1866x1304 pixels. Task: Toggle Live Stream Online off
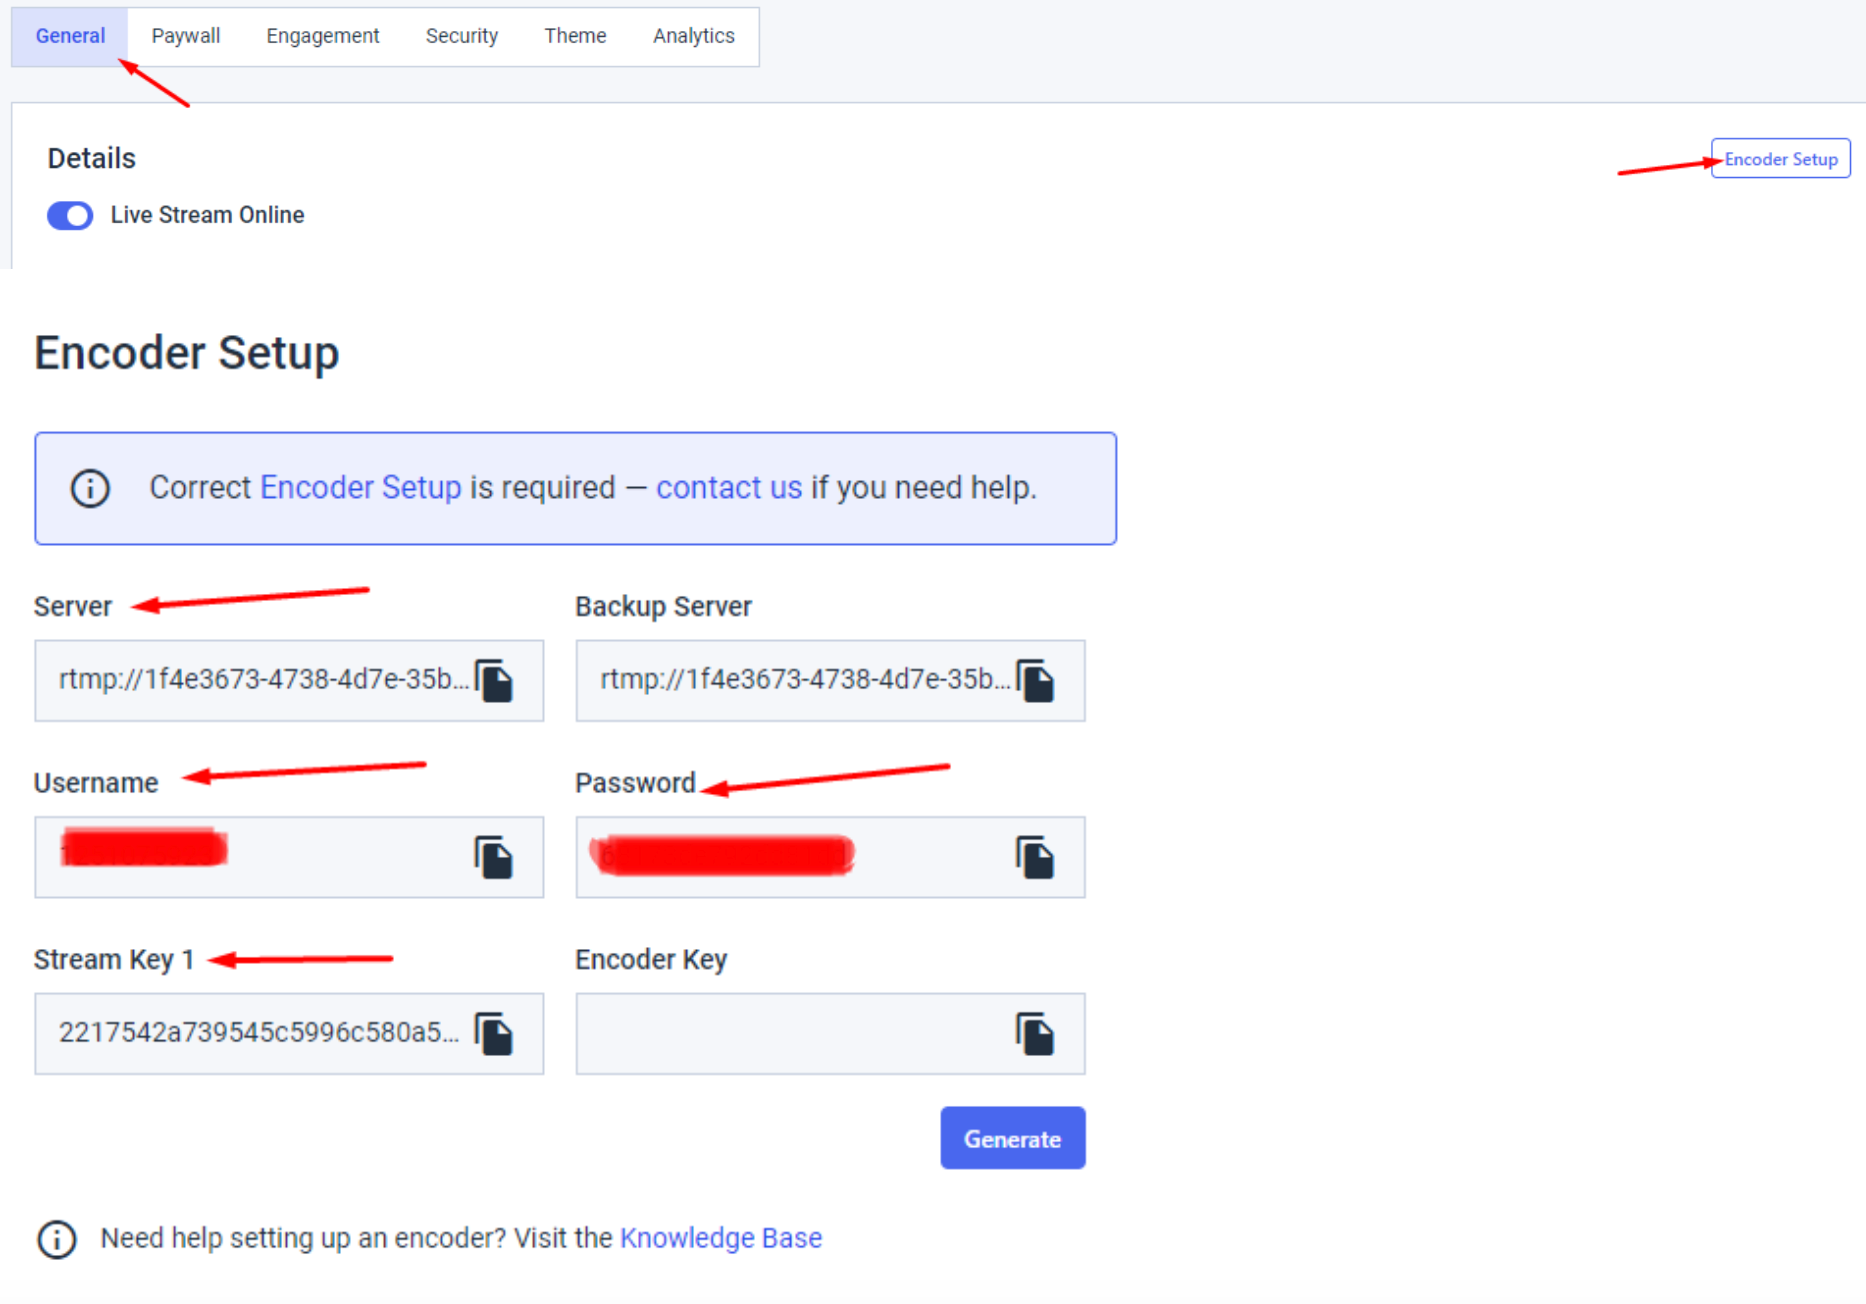click(x=69, y=215)
